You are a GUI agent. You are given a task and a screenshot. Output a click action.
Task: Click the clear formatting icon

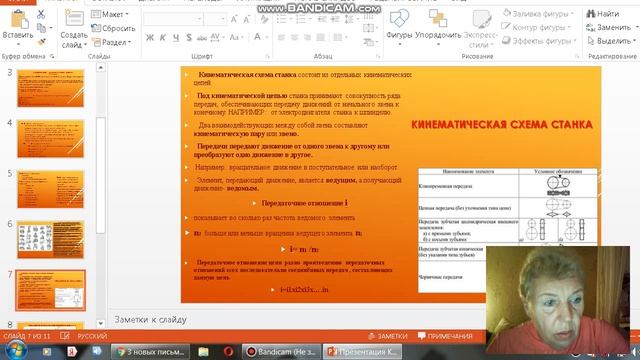point(264,19)
